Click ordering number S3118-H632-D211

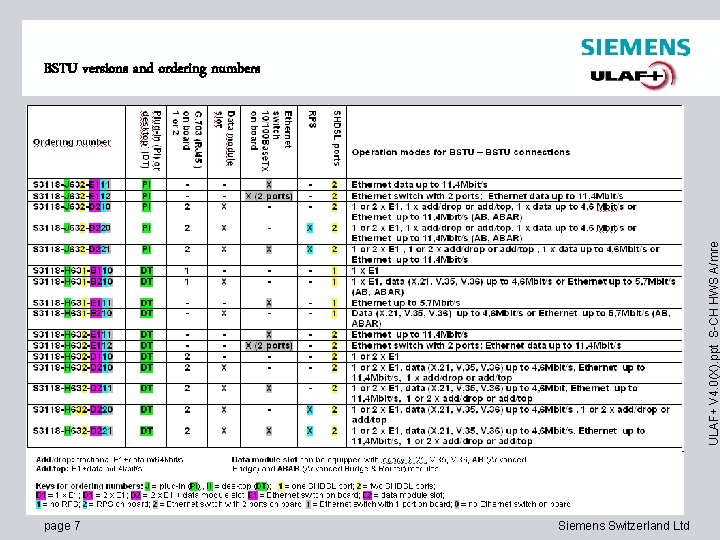click(x=73, y=388)
